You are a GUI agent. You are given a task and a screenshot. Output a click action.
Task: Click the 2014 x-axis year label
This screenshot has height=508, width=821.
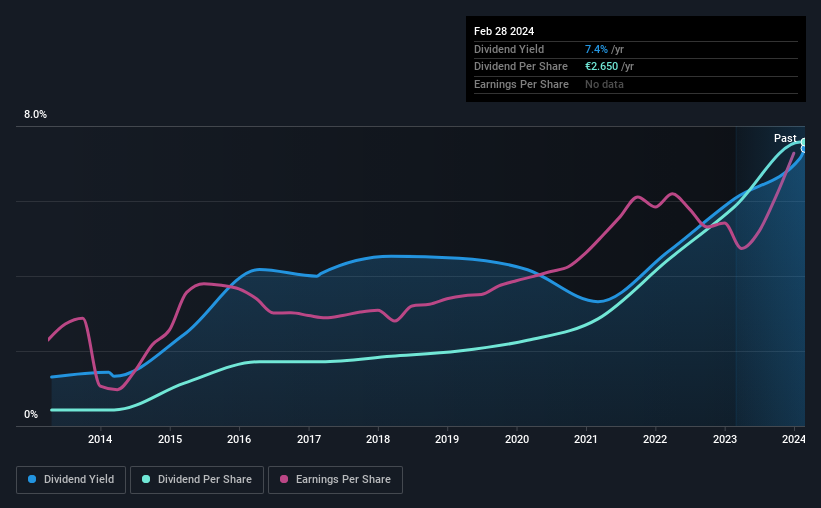[x=100, y=439]
